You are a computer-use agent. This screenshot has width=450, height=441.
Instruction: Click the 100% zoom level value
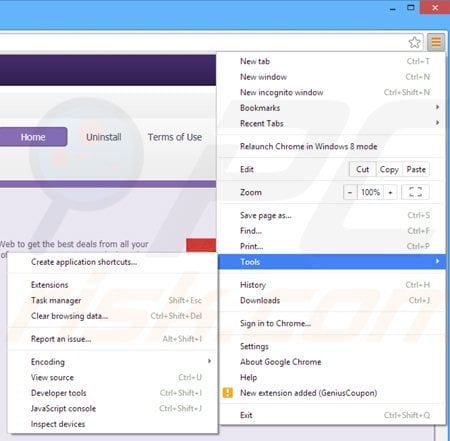[x=370, y=192]
